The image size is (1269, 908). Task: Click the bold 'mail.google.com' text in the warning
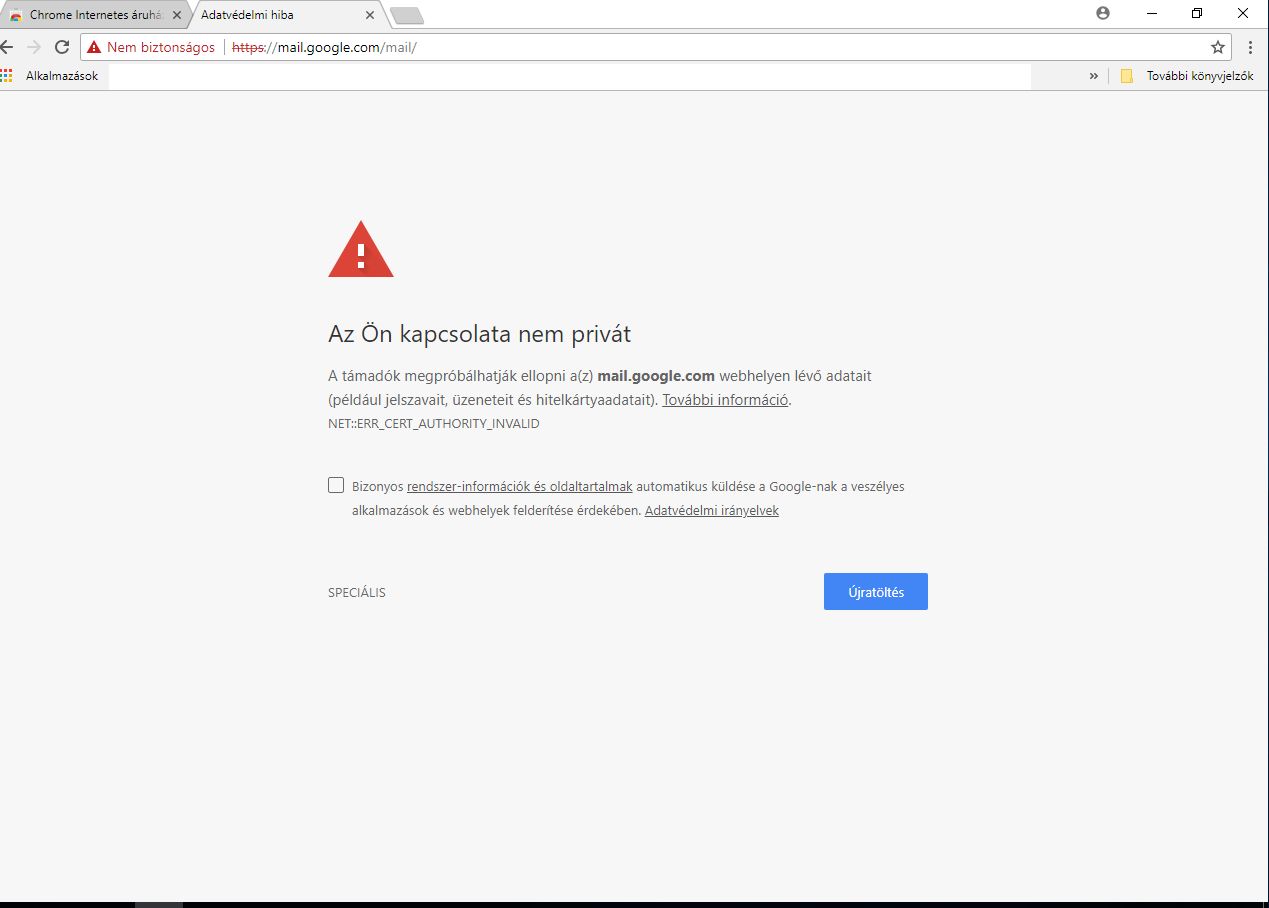(x=656, y=376)
